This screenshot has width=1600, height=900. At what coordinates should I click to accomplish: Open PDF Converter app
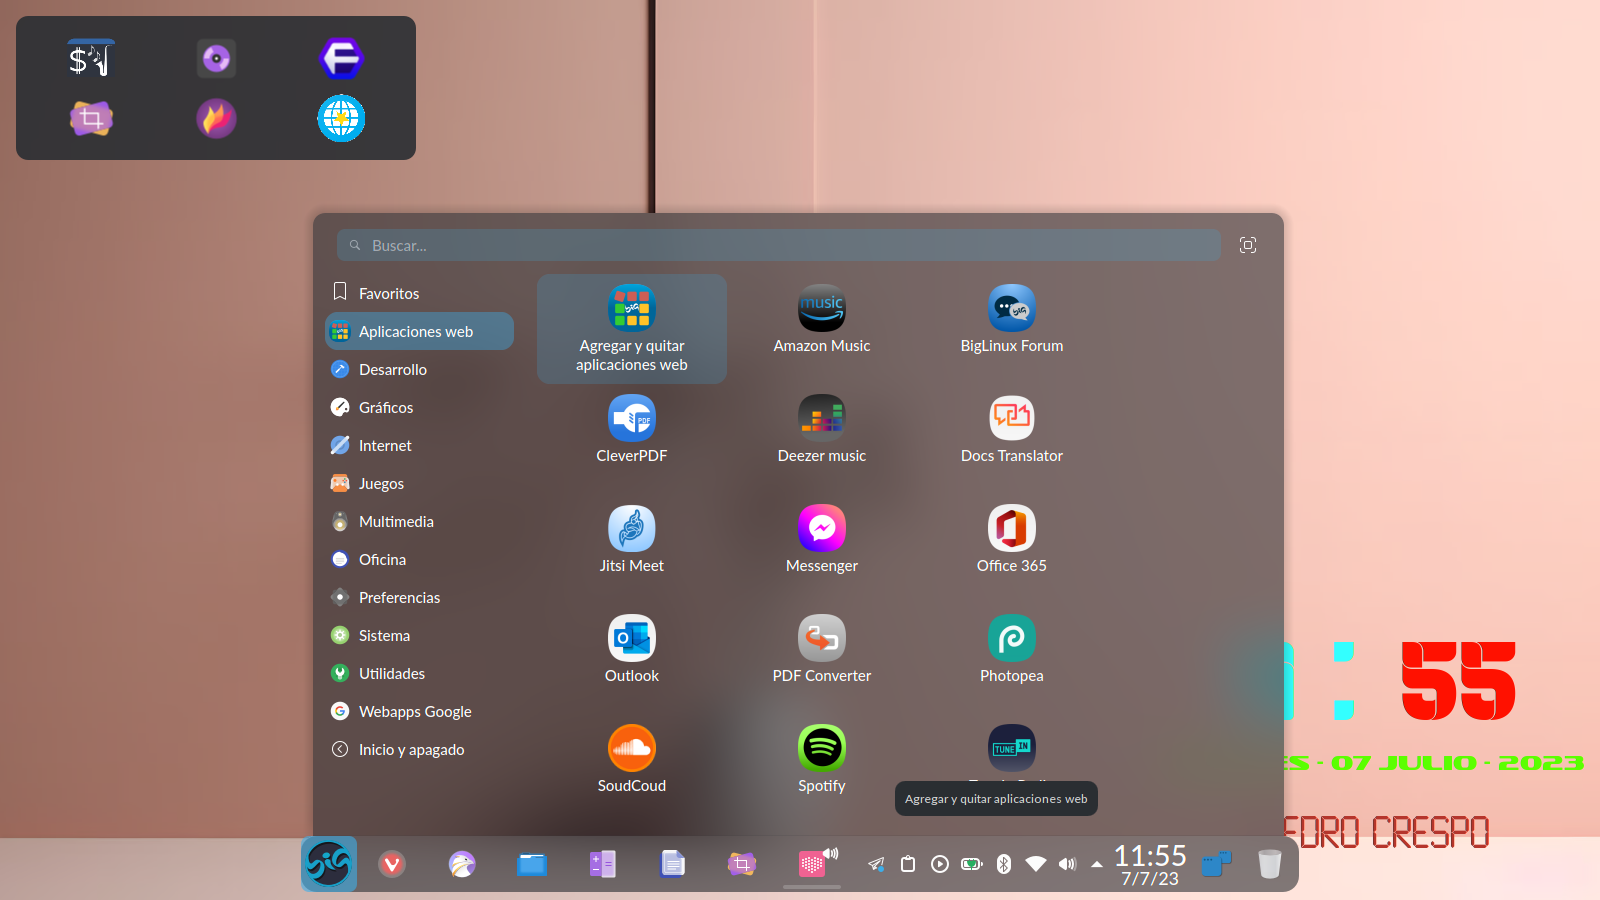click(822, 650)
